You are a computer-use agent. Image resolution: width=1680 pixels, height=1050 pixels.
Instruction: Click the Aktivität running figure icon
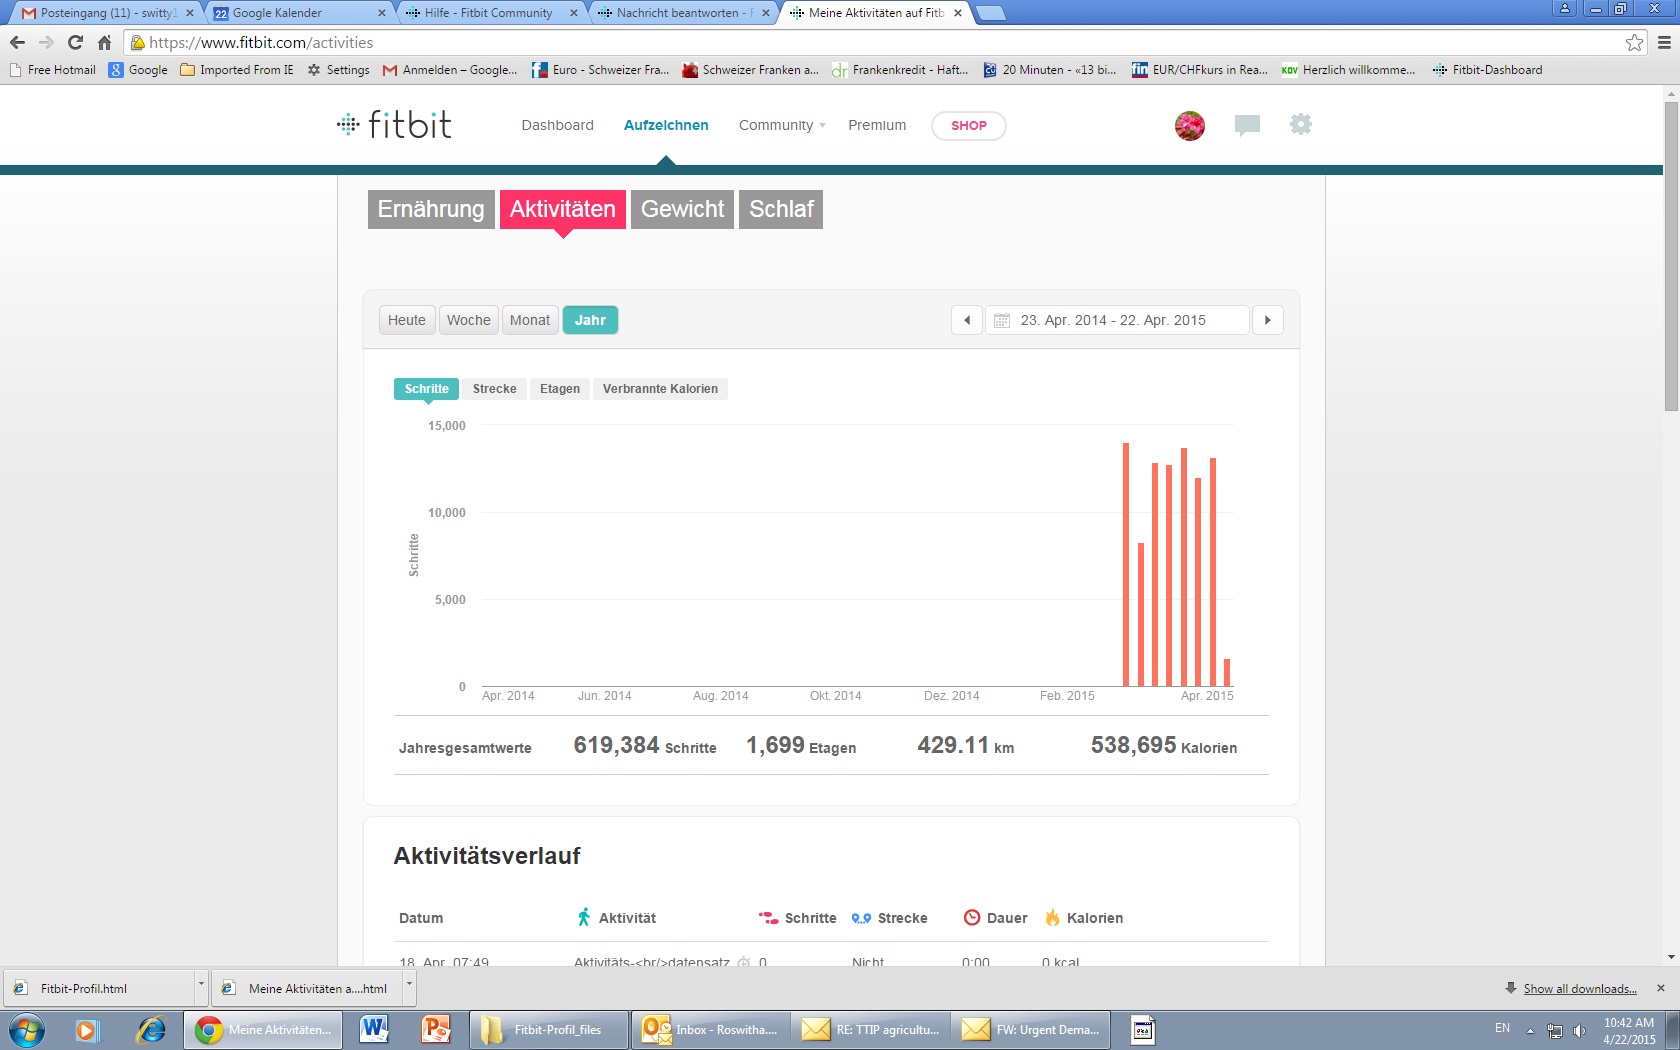coord(584,917)
